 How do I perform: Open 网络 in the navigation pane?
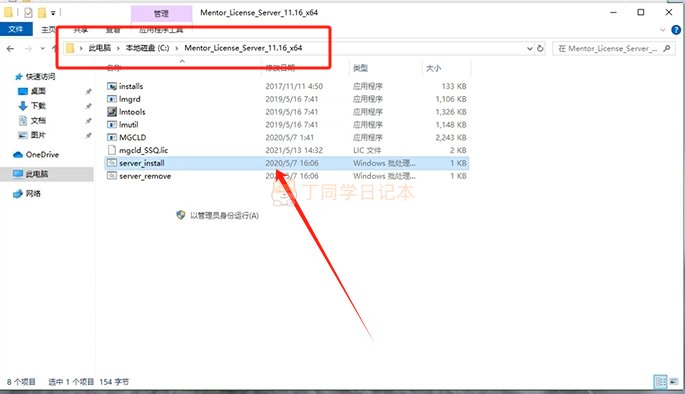pyautogui.click(x=33, y=194)
